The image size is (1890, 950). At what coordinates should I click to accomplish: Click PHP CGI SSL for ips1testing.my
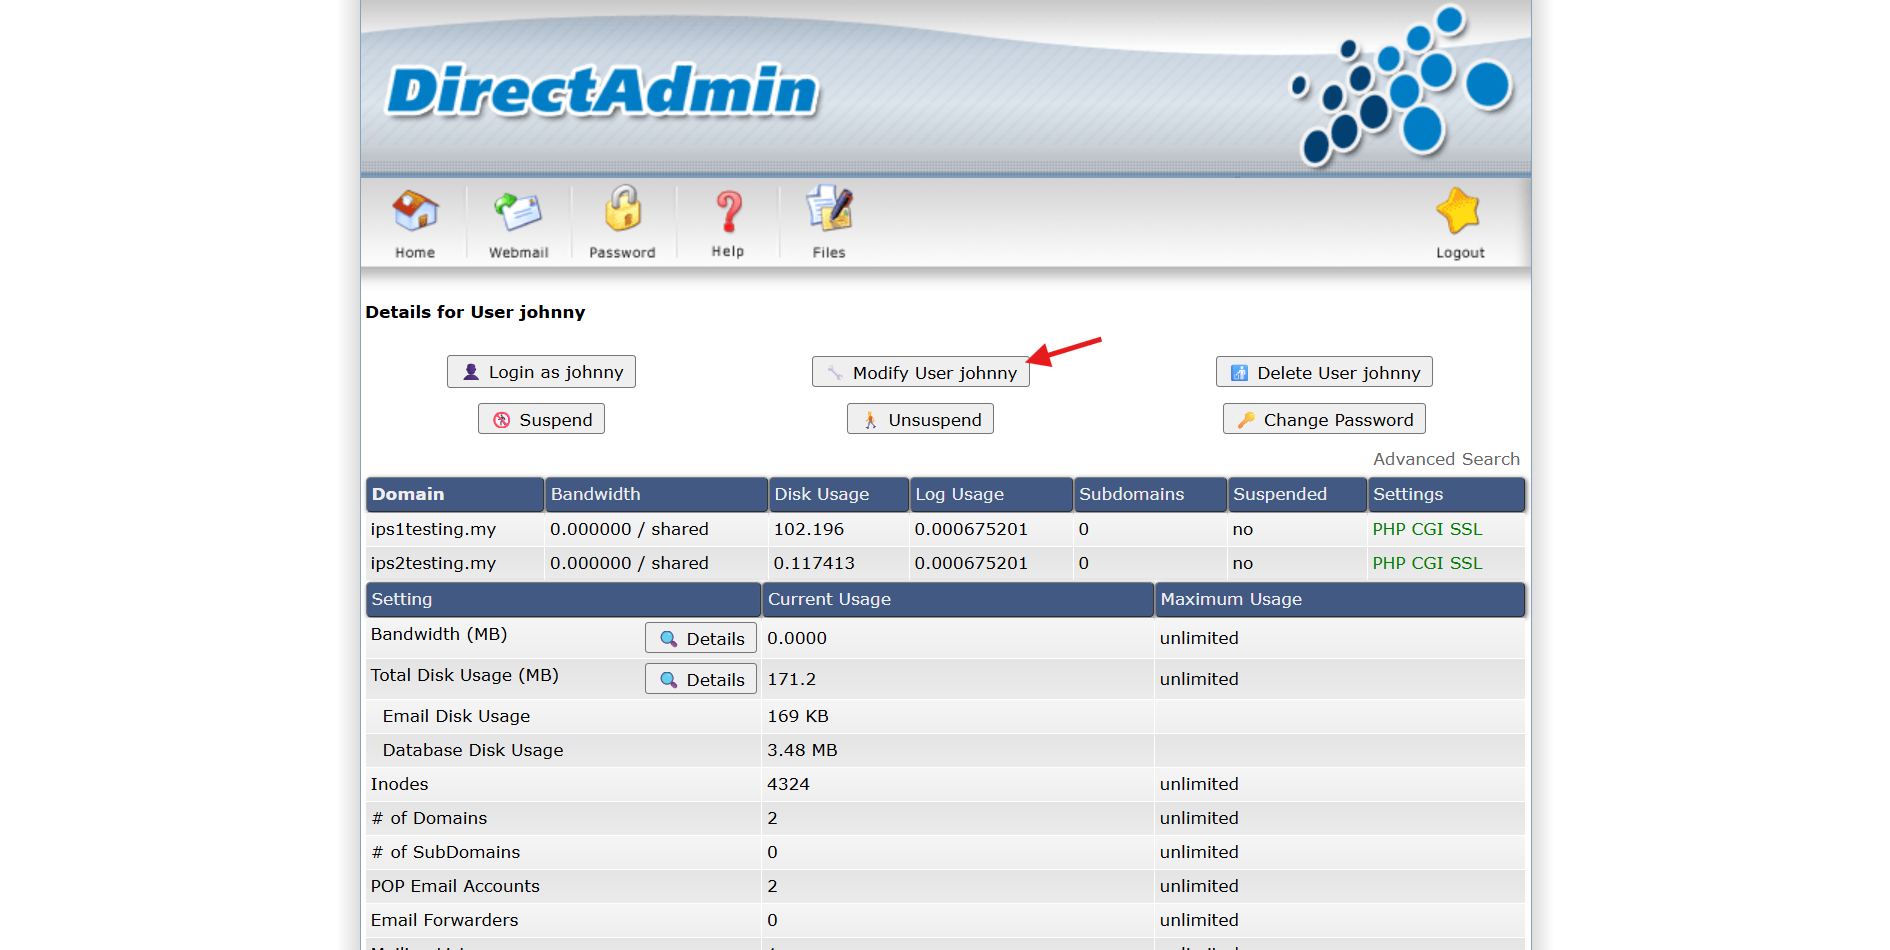(1427, 529)
